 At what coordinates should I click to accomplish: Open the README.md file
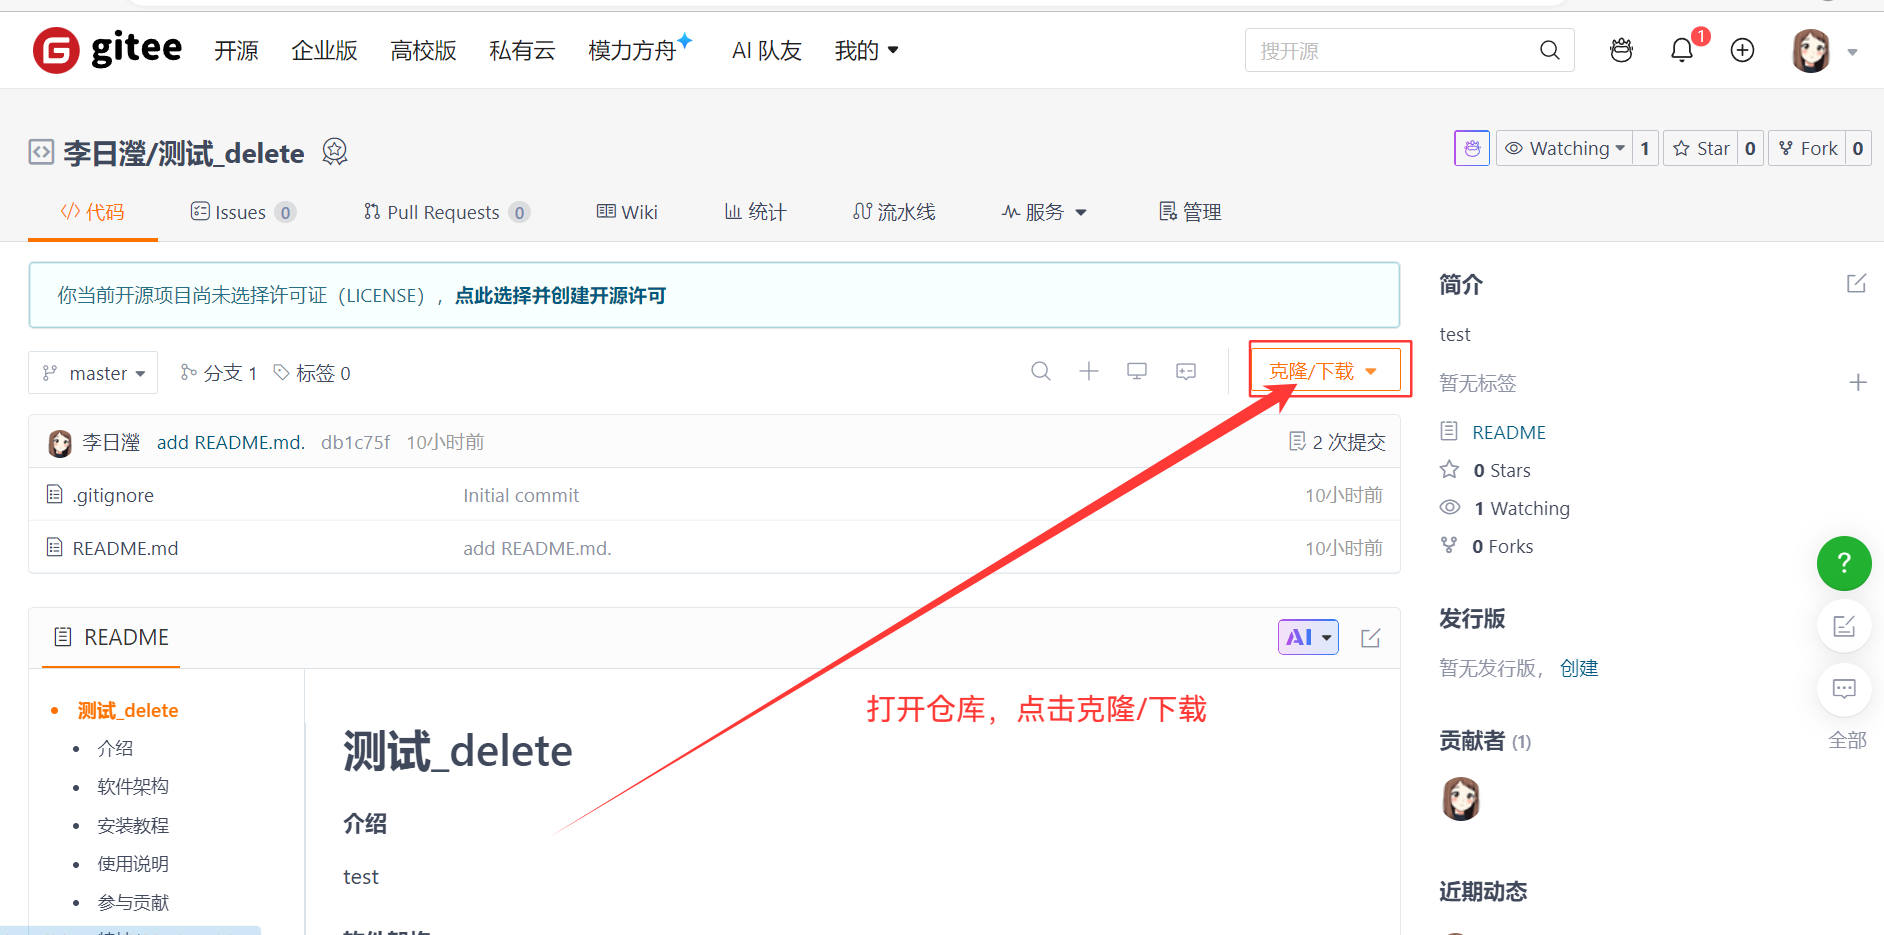coord(125,548)
